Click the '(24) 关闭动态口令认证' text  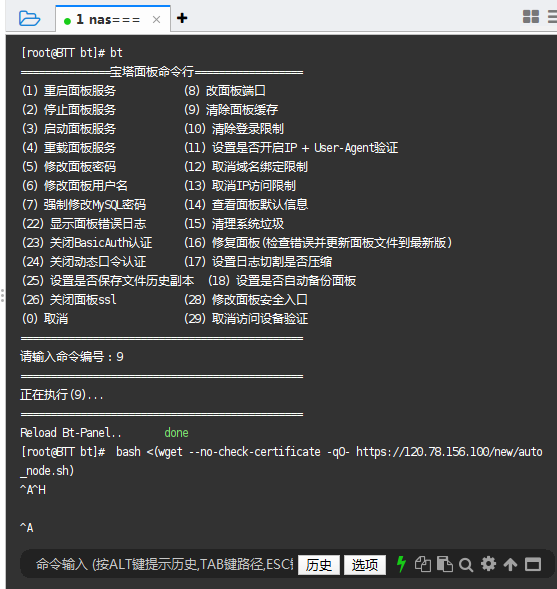click(84, 262)
